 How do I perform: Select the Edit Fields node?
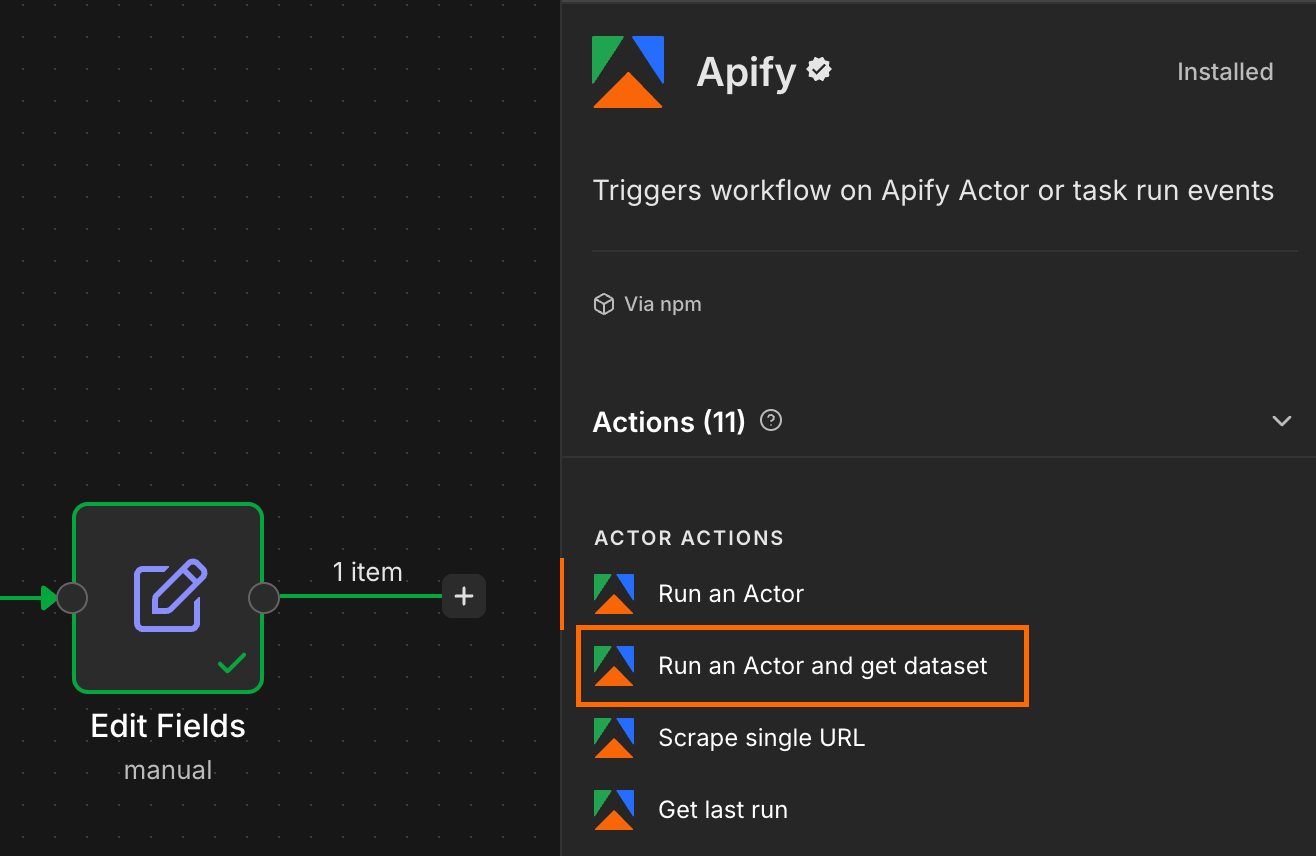click(168, 597)
